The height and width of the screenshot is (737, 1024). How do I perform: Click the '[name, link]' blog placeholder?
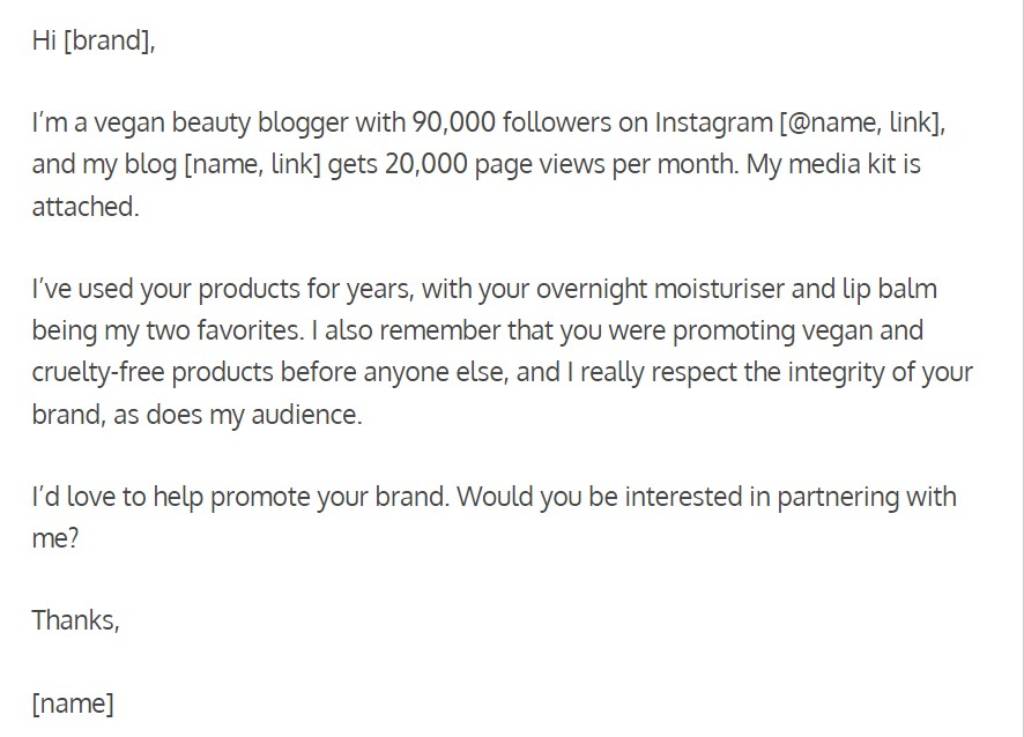(253, 164)
